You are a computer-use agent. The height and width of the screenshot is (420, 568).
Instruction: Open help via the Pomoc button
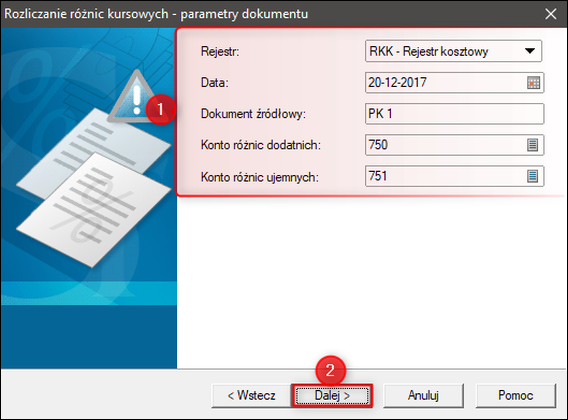coord(516,395)
